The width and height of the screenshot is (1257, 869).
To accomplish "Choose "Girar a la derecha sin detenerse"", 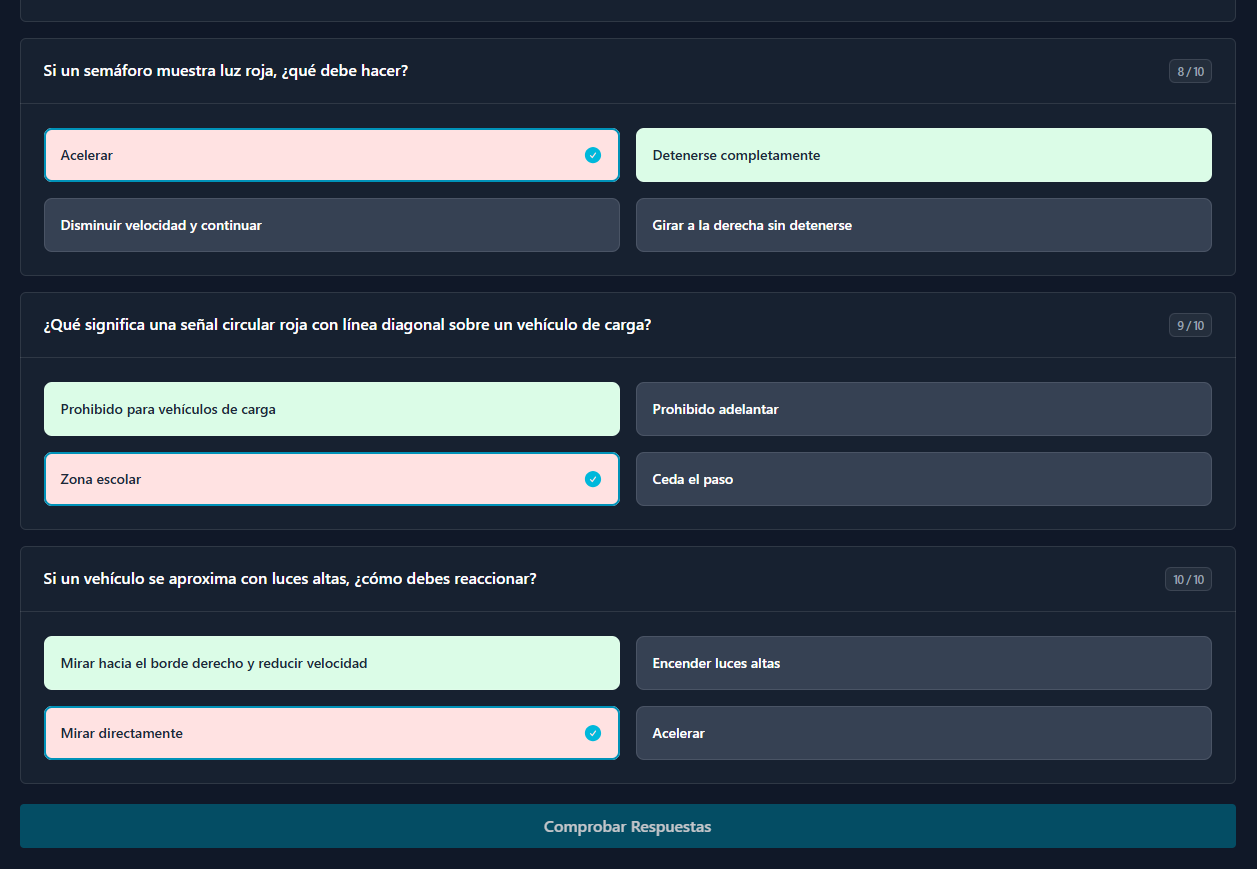I will tap(923, 225).
